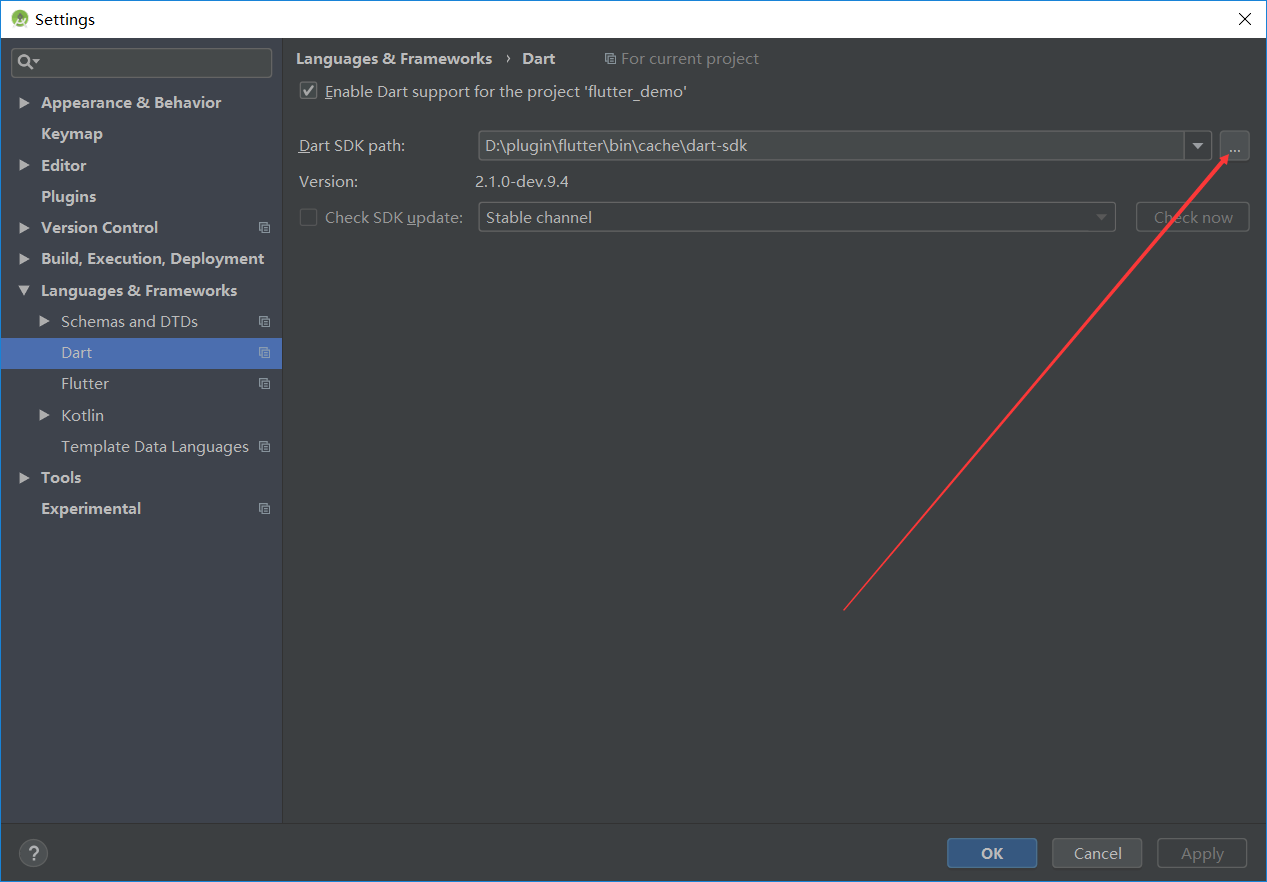This screenshot has width=1267, height=882.
Task: Close the Settings dialog window
Action: [1245, 19]
